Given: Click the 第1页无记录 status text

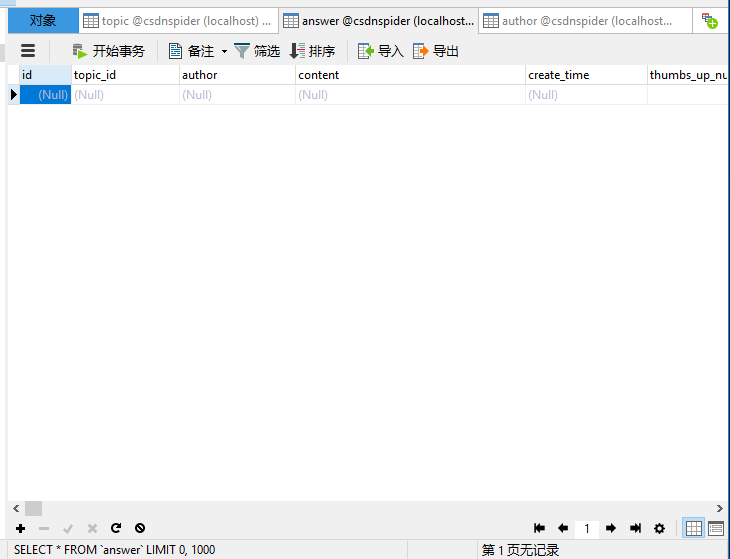Looking at the screenshot, I should coord(520,550).
